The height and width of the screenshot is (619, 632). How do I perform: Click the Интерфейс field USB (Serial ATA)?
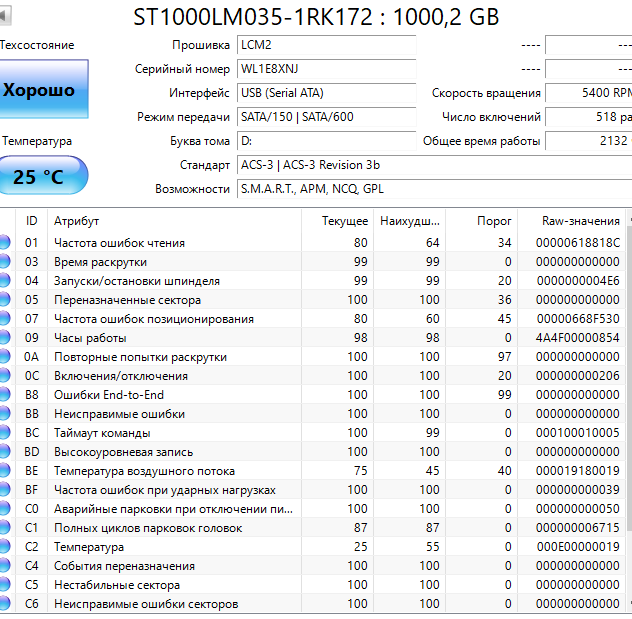pos(326,93)
